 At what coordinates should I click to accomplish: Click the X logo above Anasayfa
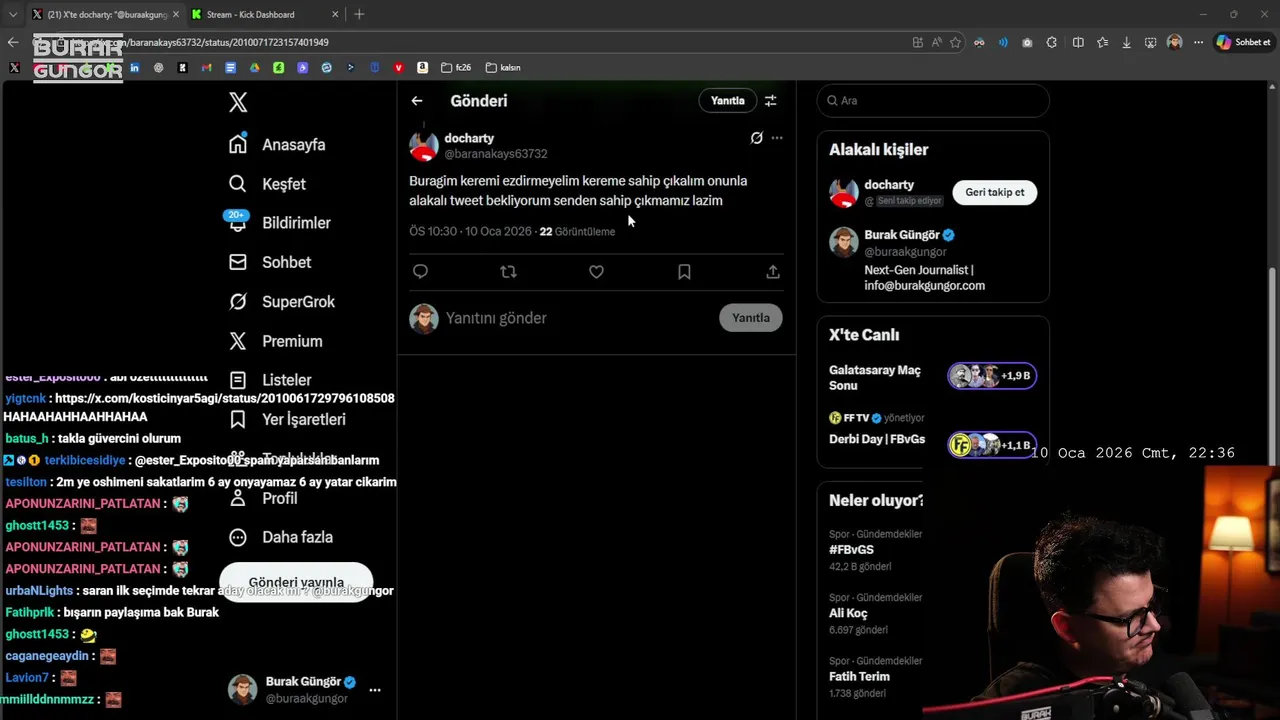coord(238,102)
